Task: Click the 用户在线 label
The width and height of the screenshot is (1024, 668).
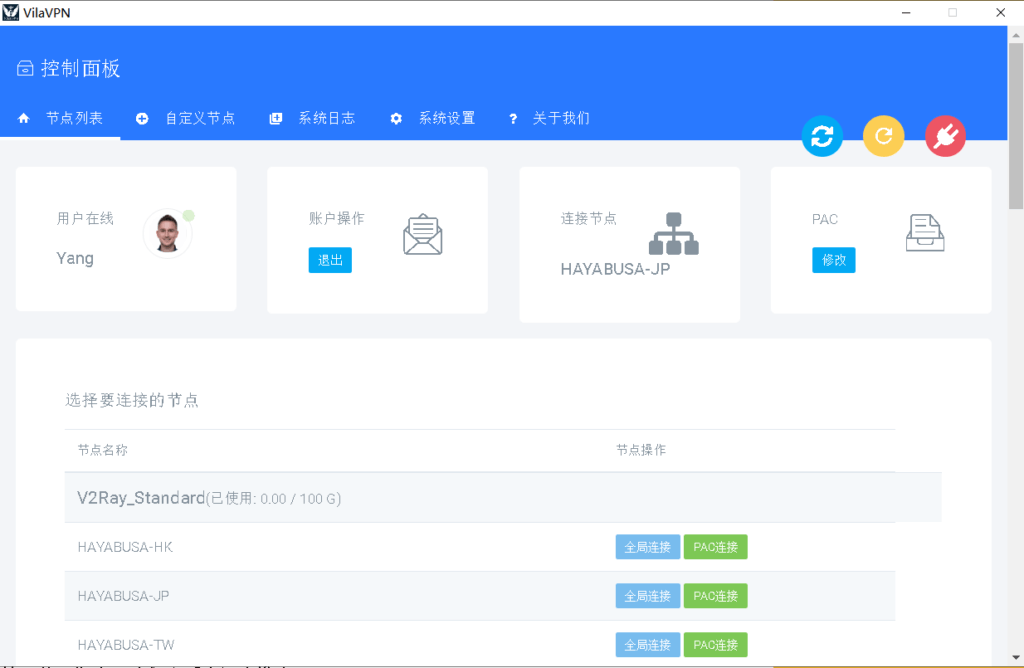Action: pyautogui.click(x=85, y=219)
